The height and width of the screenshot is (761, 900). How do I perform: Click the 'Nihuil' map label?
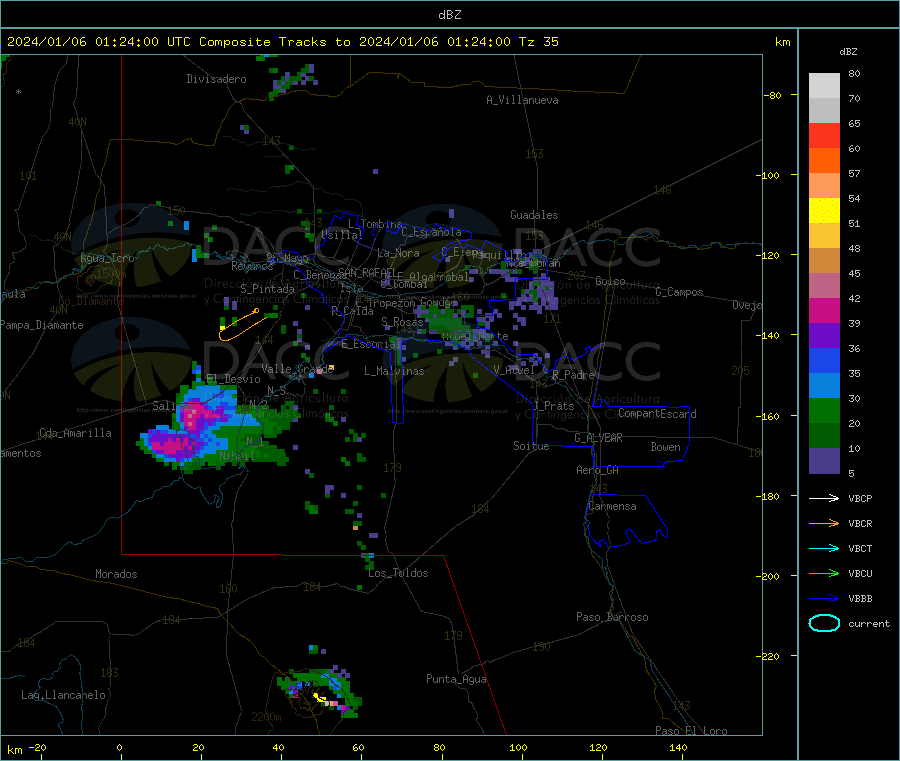pos(236,456)
